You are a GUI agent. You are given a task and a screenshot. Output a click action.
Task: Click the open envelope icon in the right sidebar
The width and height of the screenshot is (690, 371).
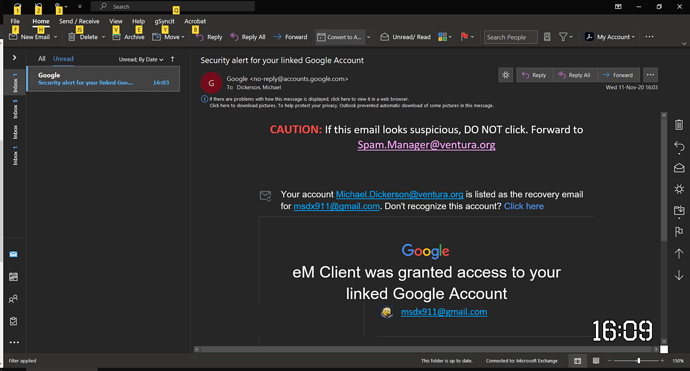[x=679, y=168]
